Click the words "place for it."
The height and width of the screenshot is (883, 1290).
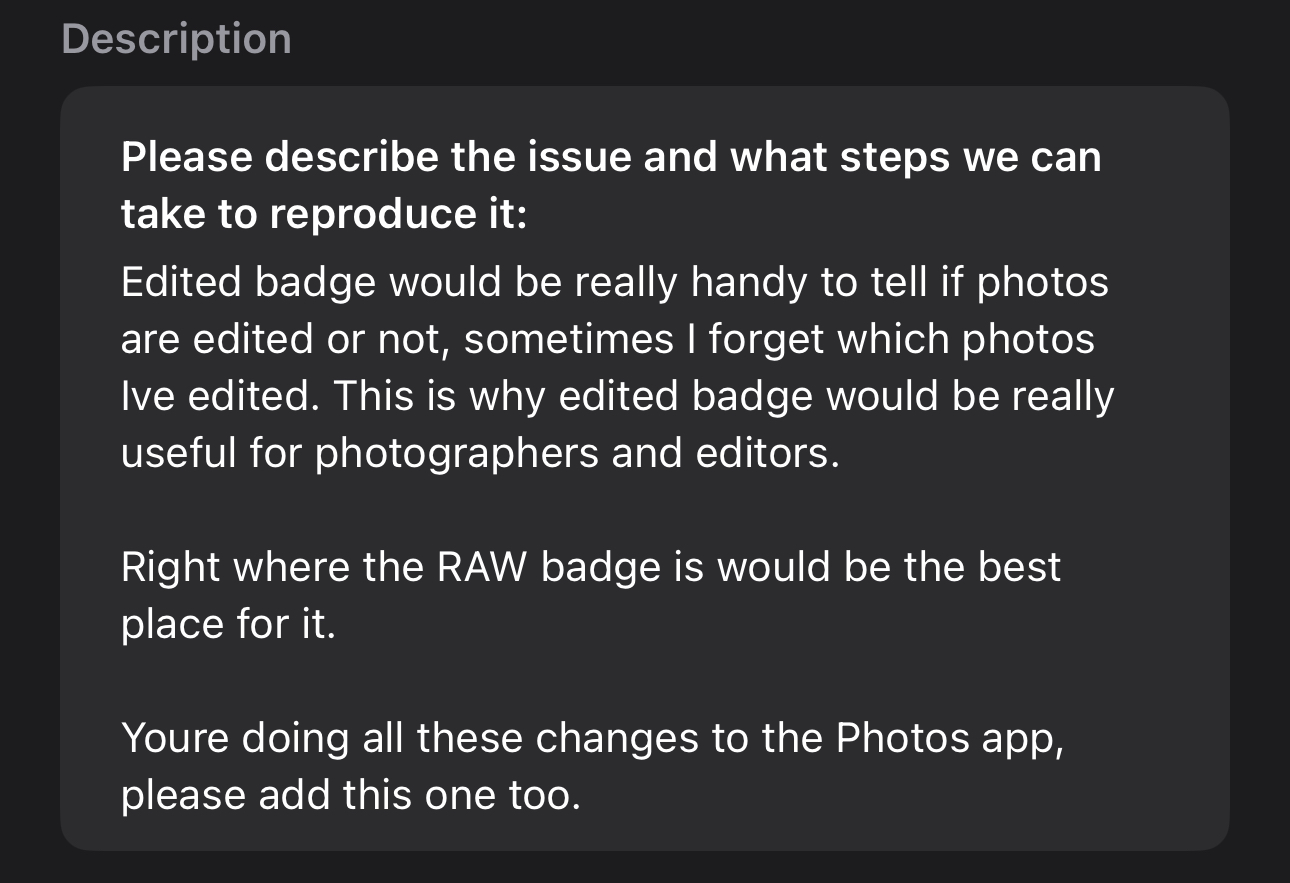coord(228,624)
